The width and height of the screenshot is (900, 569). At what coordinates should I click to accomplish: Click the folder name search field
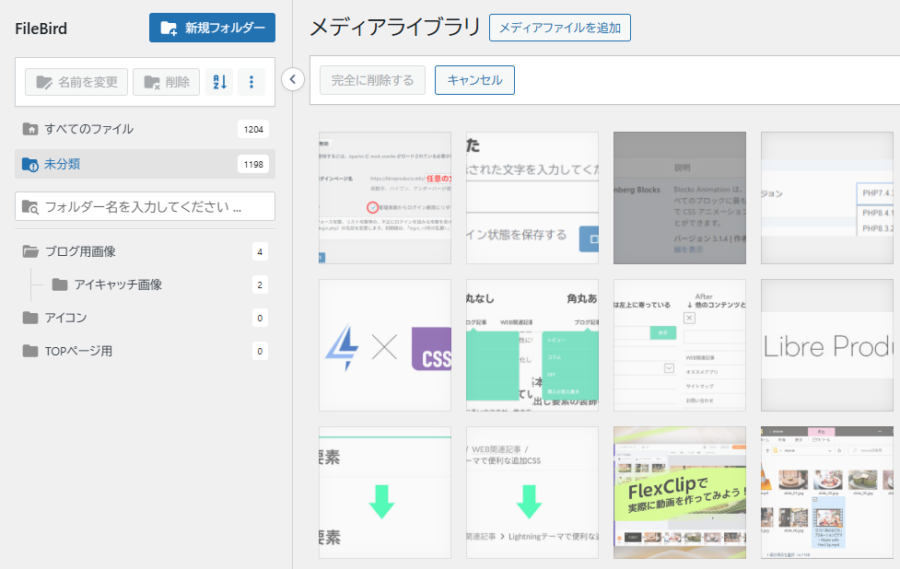point(145,207)
